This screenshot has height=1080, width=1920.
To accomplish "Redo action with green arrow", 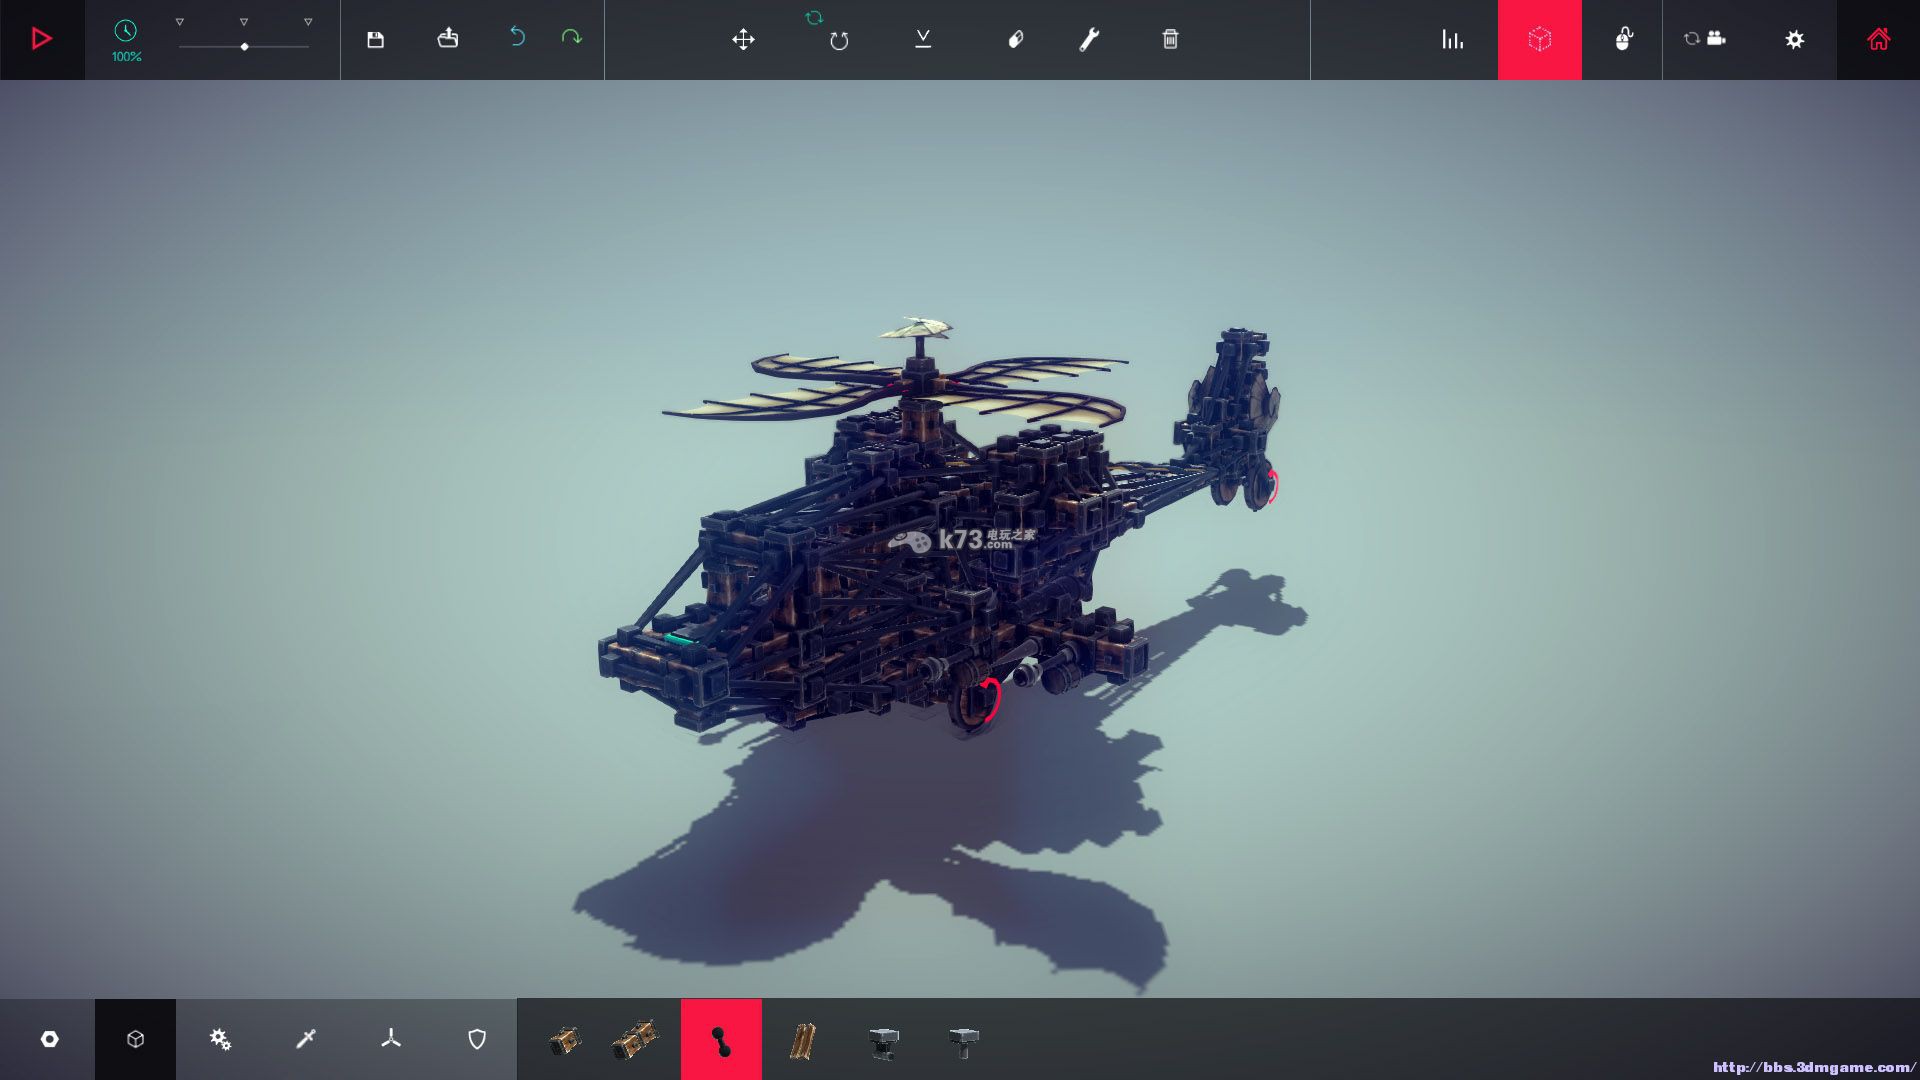I will click(571, 37).
